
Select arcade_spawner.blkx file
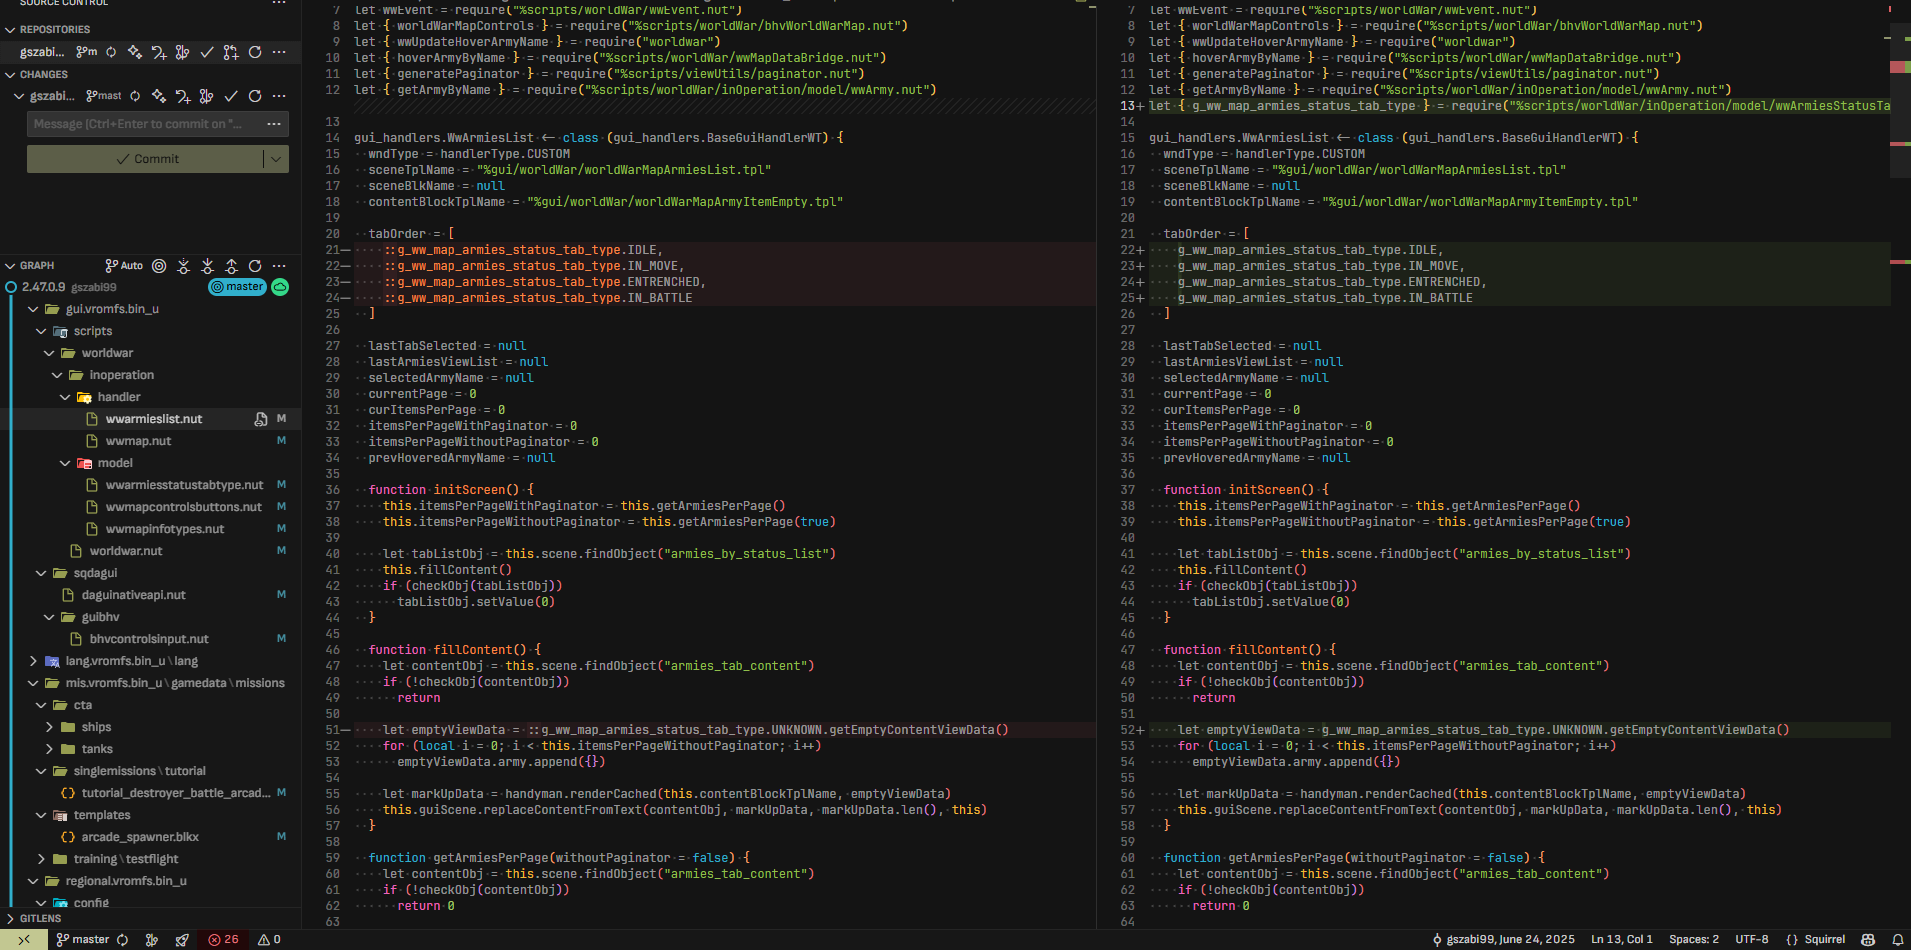[x=140, y=837]
